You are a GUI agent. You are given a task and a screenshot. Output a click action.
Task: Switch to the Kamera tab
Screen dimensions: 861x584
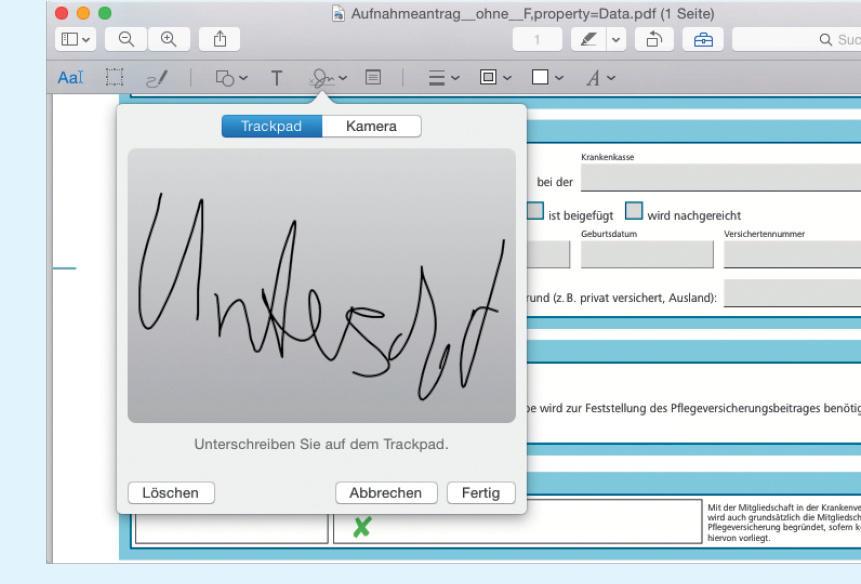coord(371,126)
